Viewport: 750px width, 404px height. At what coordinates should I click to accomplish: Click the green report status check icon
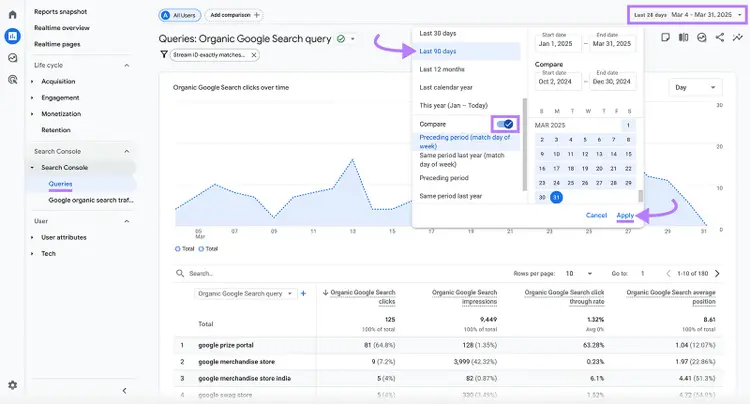(x=341, y=39)
